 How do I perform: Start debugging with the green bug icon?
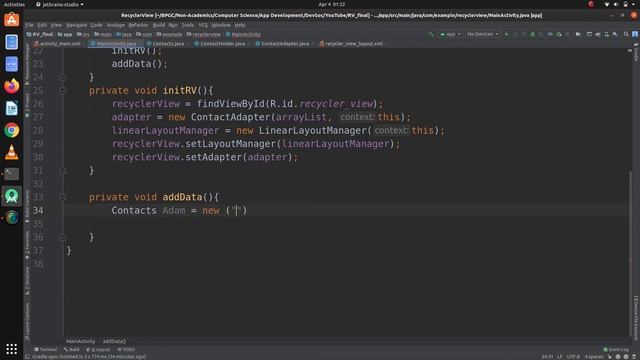532,34
